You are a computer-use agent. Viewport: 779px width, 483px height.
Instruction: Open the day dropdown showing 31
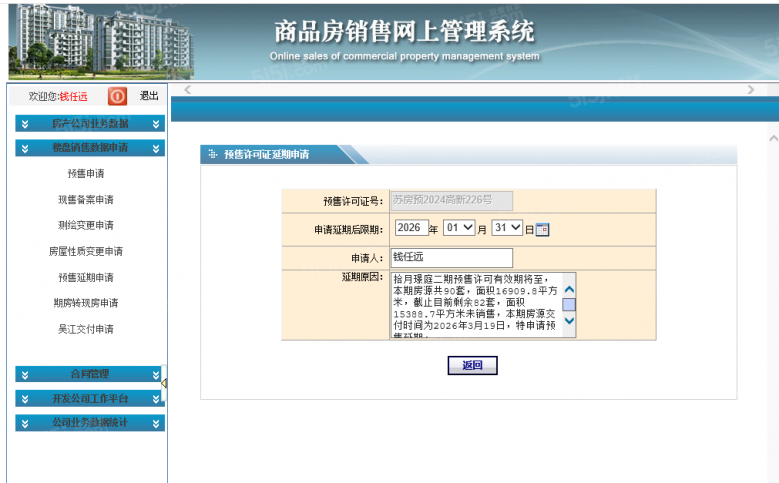pyautogui.click(x=507, y=228)
